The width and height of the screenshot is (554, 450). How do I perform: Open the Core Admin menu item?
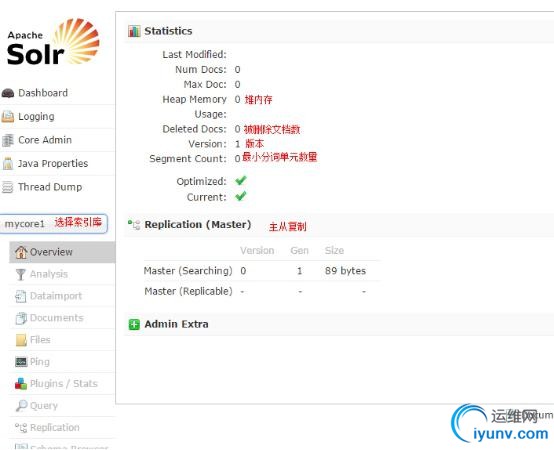point(58,140)
